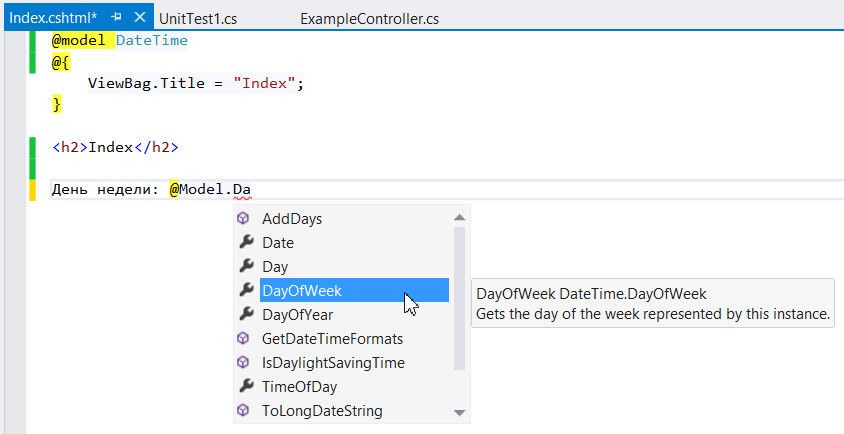
Task: Place the cursor after @Model.Da
Action: coord(251,190)
